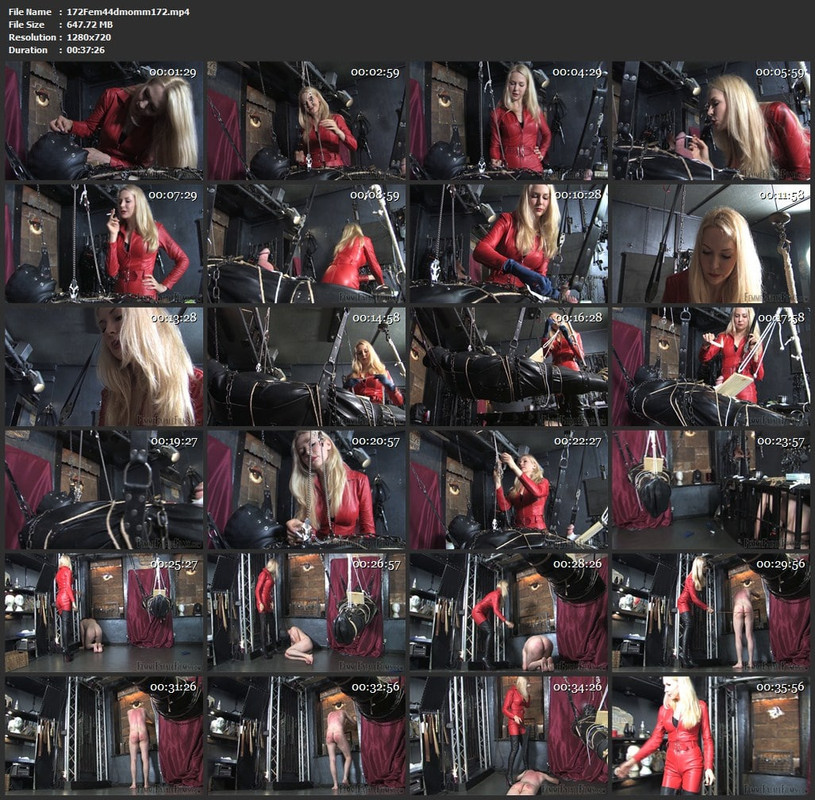Click the thumbnail marked 00:04:29
This screenshot has height=800, width=815.
click(508, 121)
